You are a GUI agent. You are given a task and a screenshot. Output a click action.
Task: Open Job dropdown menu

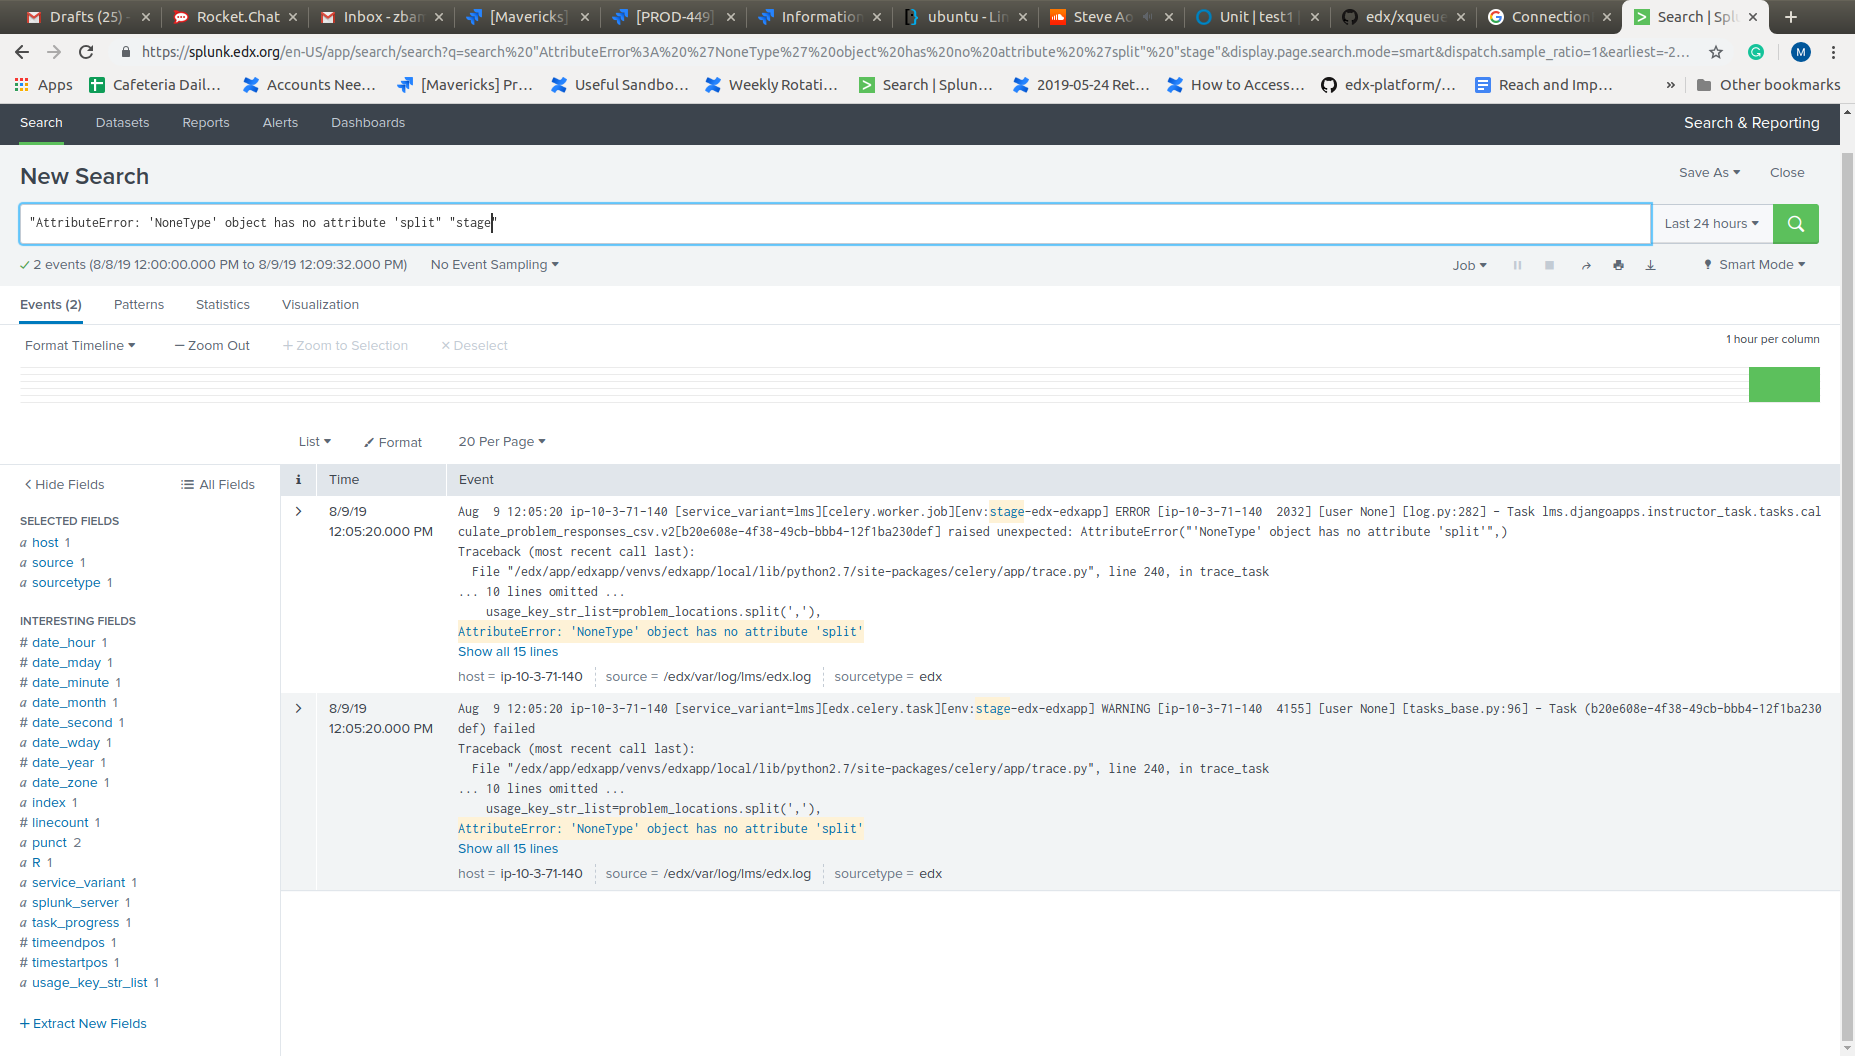(1469, 265)
